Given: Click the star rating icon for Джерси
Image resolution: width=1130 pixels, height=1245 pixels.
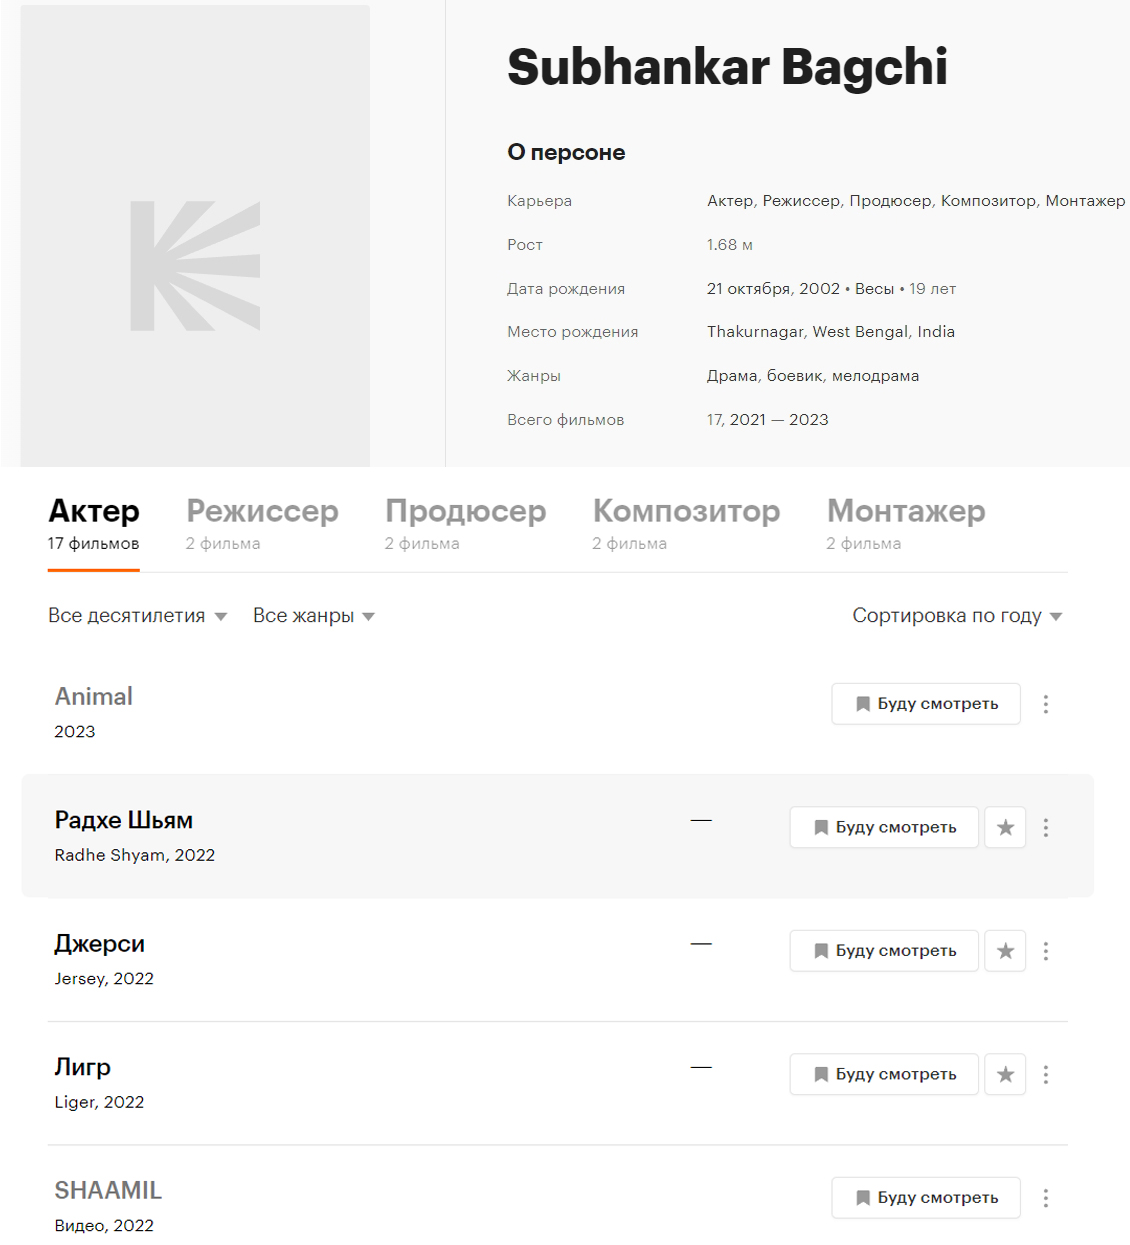Looking at the screenshot, I should click(x=1005, y=951).
